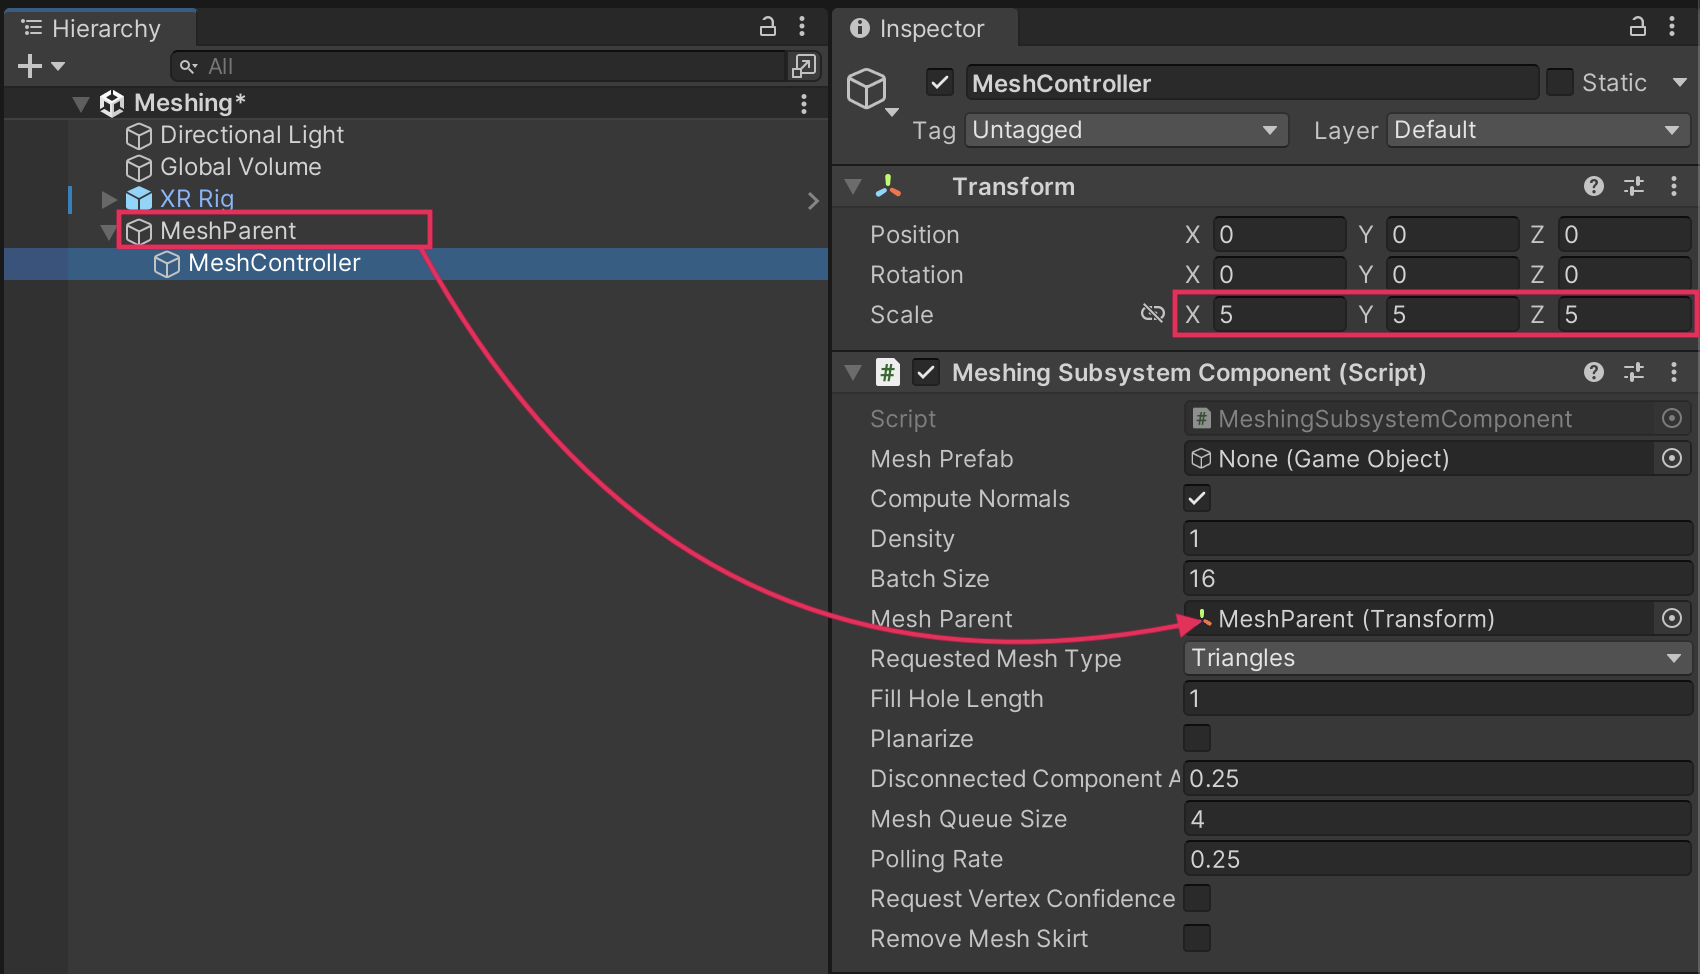Disable the Compute Normals checkbox

[1196, 498]
